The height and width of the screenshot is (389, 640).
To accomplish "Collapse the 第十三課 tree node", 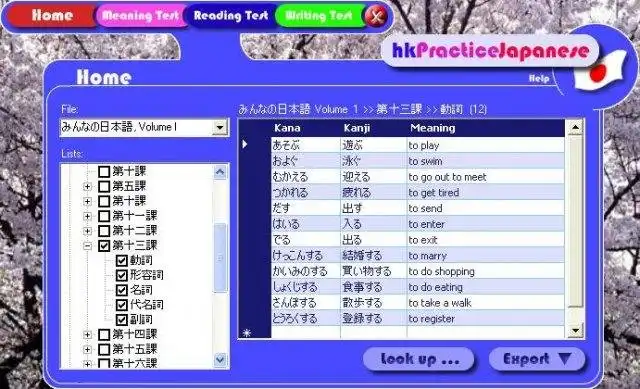I will (87, 246).
